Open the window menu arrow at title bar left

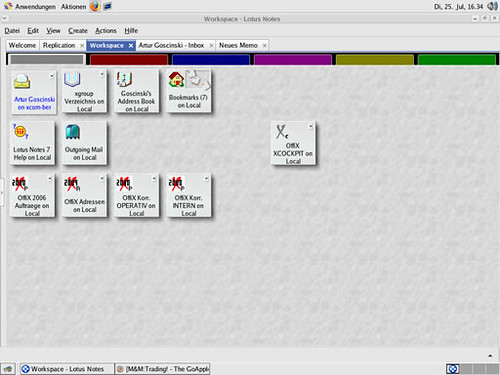tap(4, 18)
